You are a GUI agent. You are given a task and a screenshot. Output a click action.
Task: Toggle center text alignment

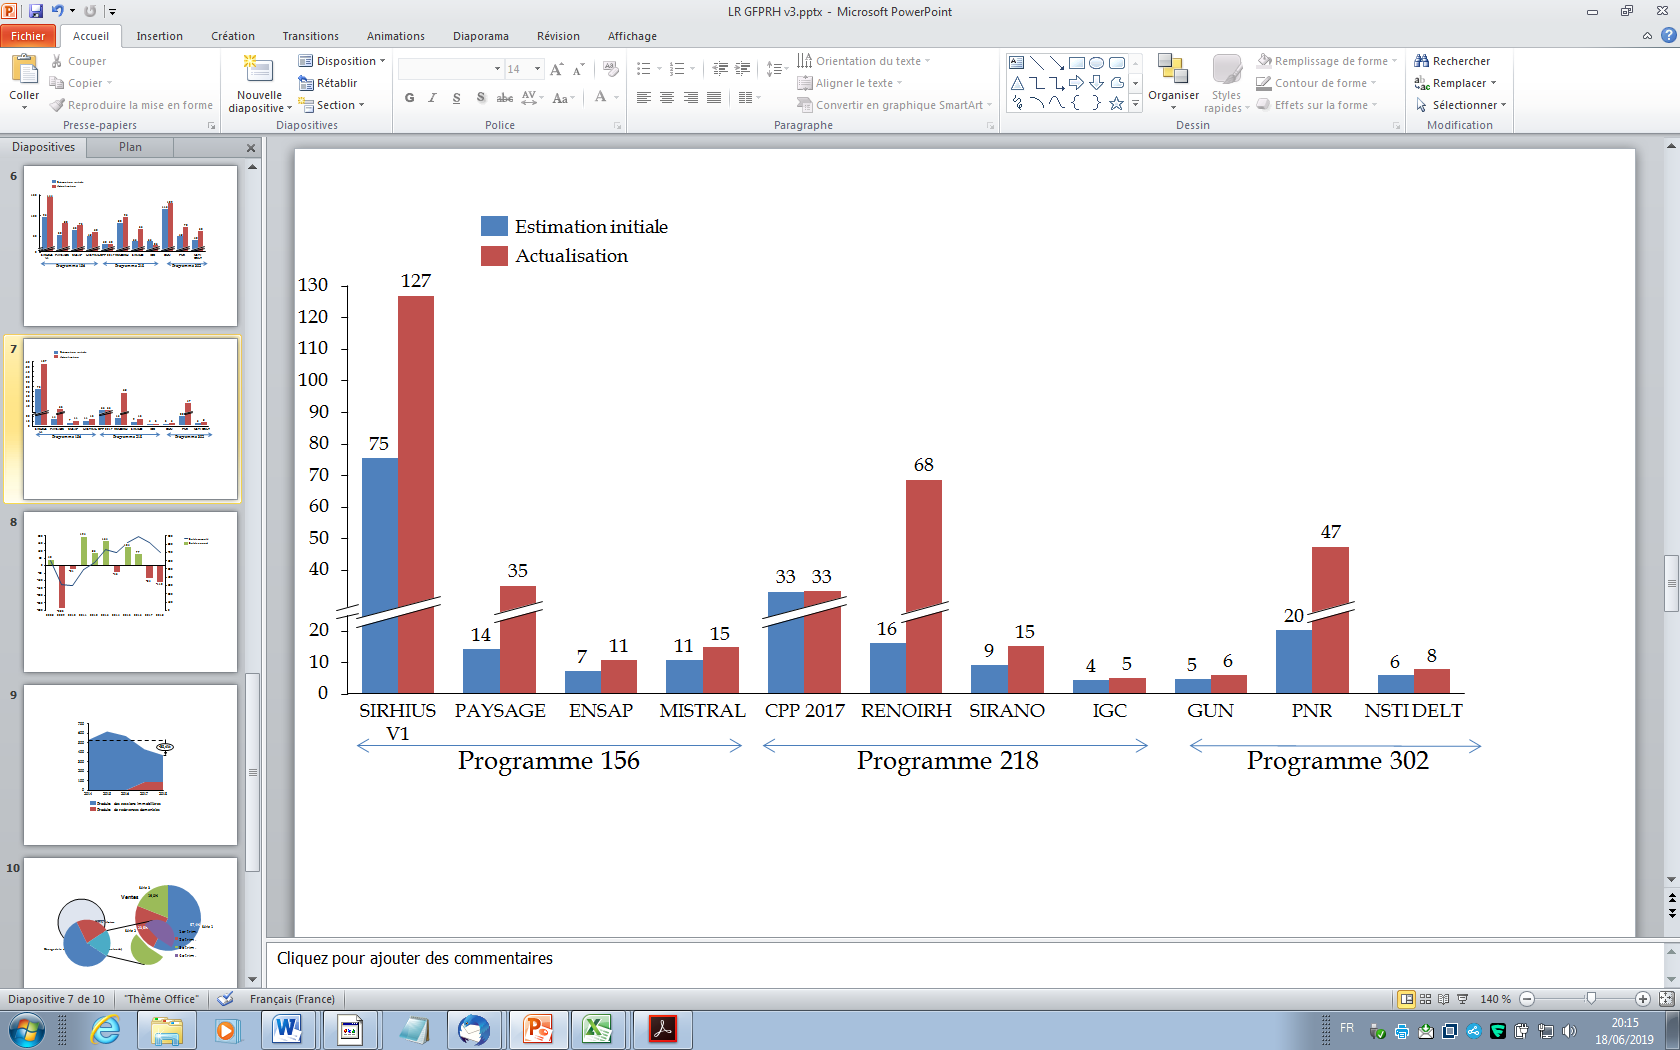tap(667, 98)
